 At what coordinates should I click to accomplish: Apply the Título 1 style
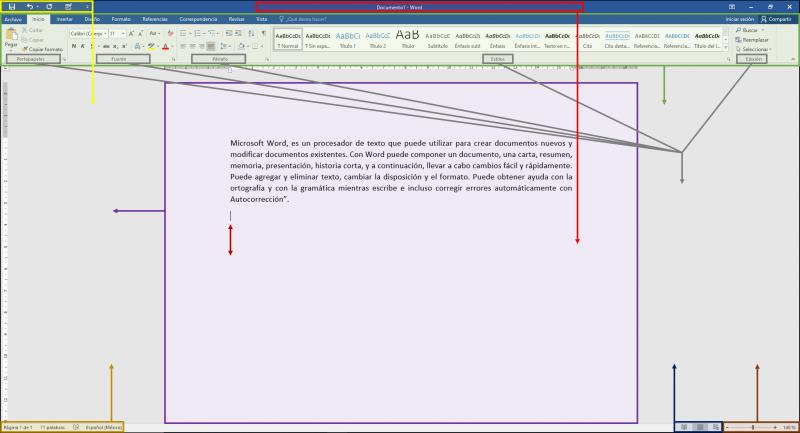(348, 39)
